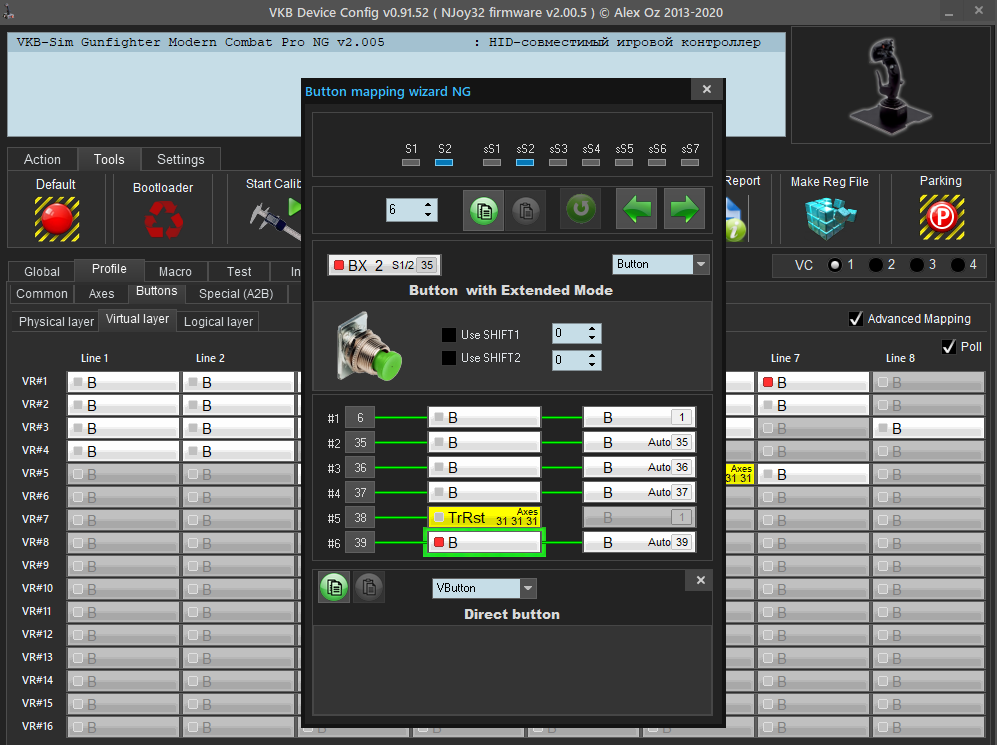Screen dimensions: 997x745
Task: Select VR#1 Line 1 B cell
Action: coord(123,382)
